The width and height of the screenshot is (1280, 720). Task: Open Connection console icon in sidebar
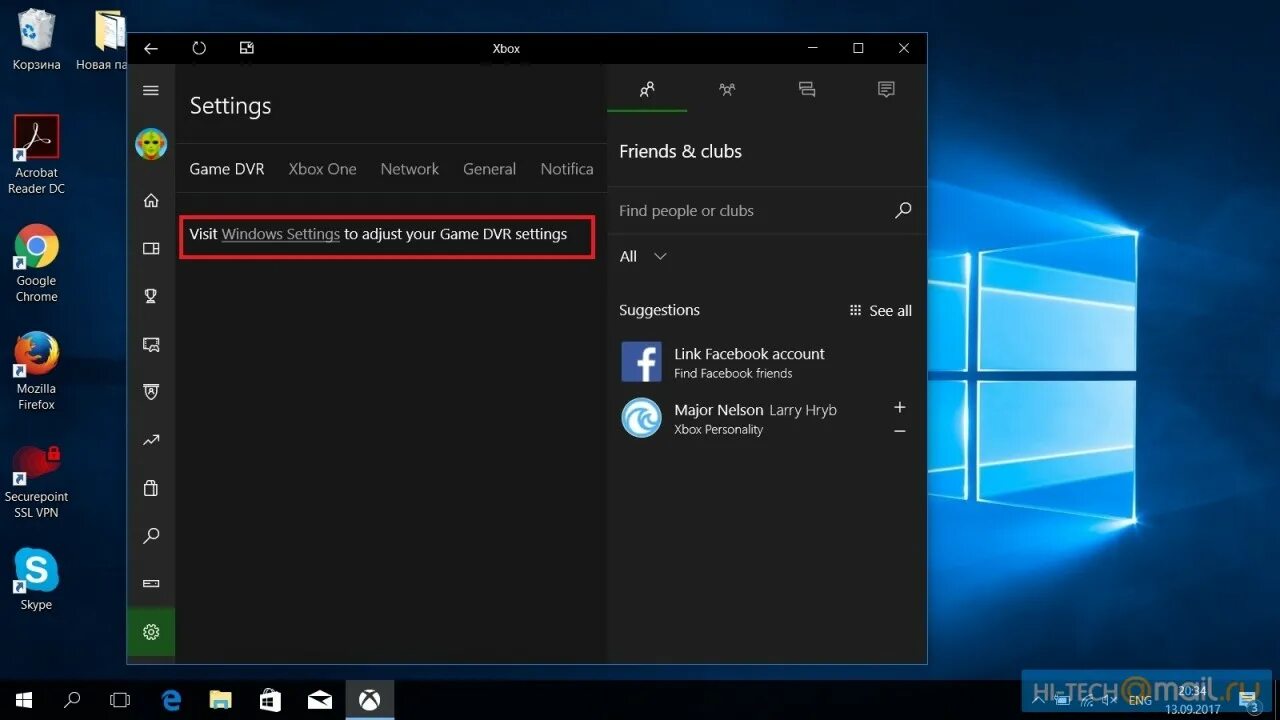click(x=151, y=583)
